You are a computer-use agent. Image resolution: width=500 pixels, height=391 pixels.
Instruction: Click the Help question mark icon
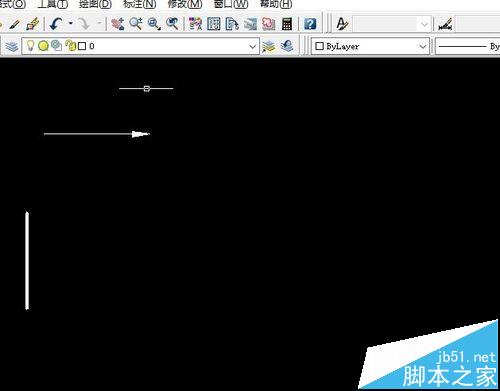point(310,24)
